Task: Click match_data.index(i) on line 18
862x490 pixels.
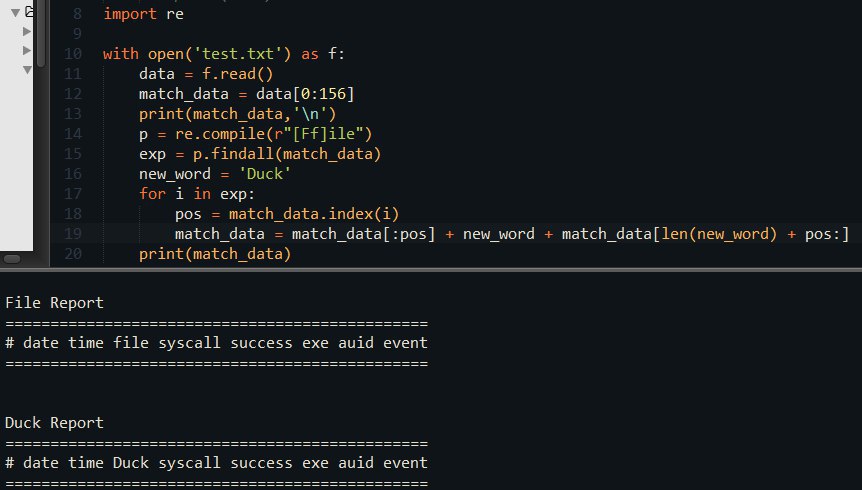Action: [314, 214]
